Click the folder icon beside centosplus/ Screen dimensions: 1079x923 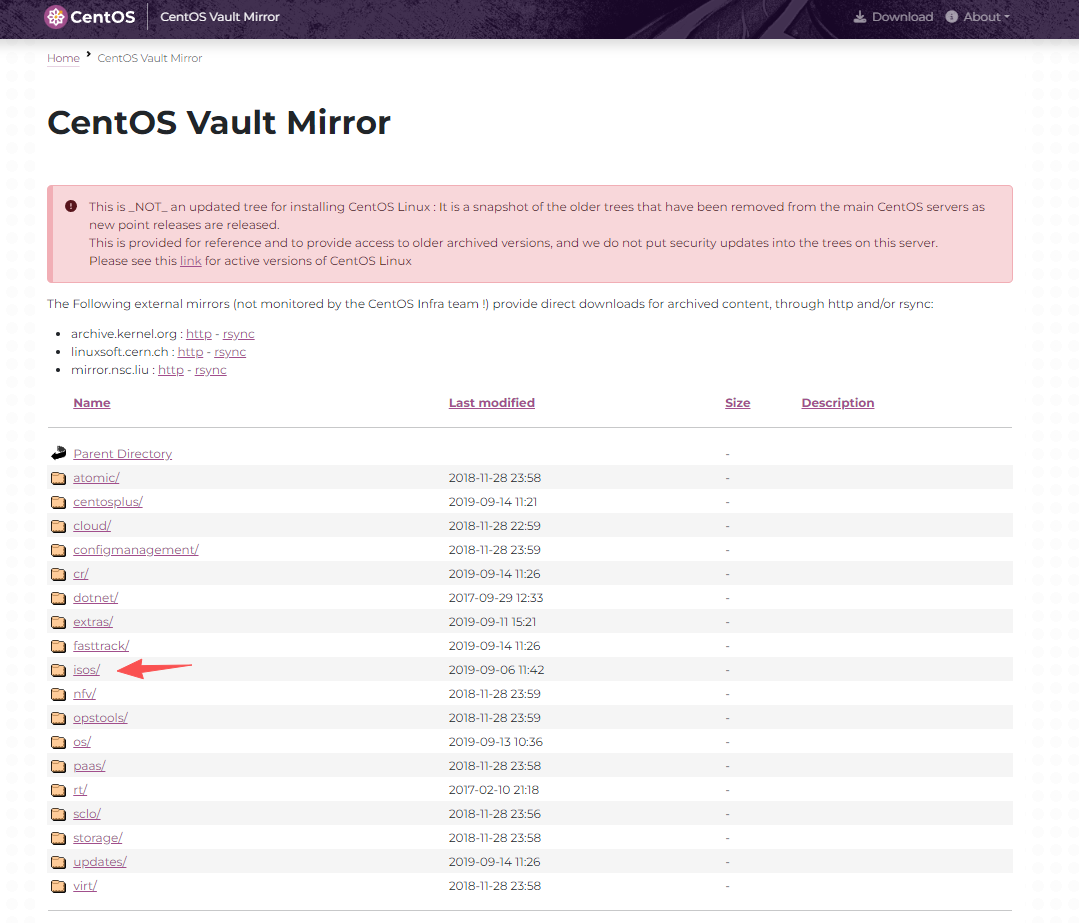click(58, 502)
